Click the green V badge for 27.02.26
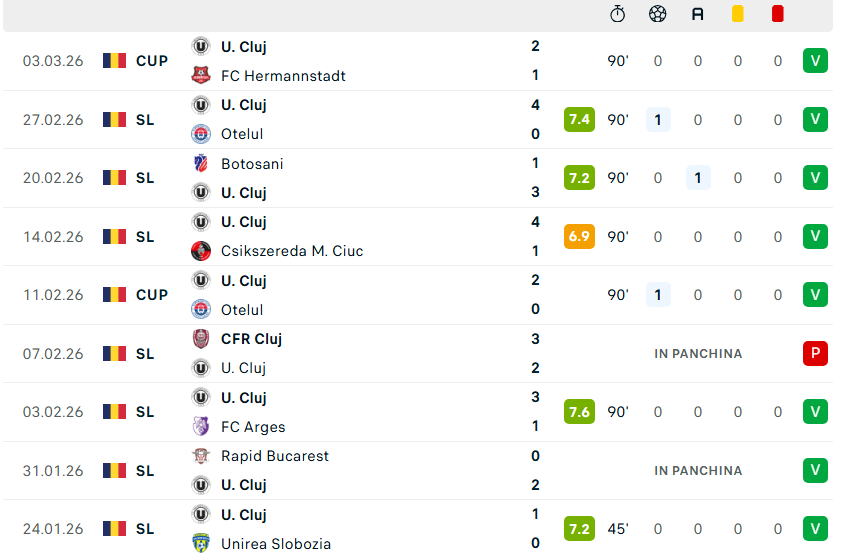 coord(815,120)
